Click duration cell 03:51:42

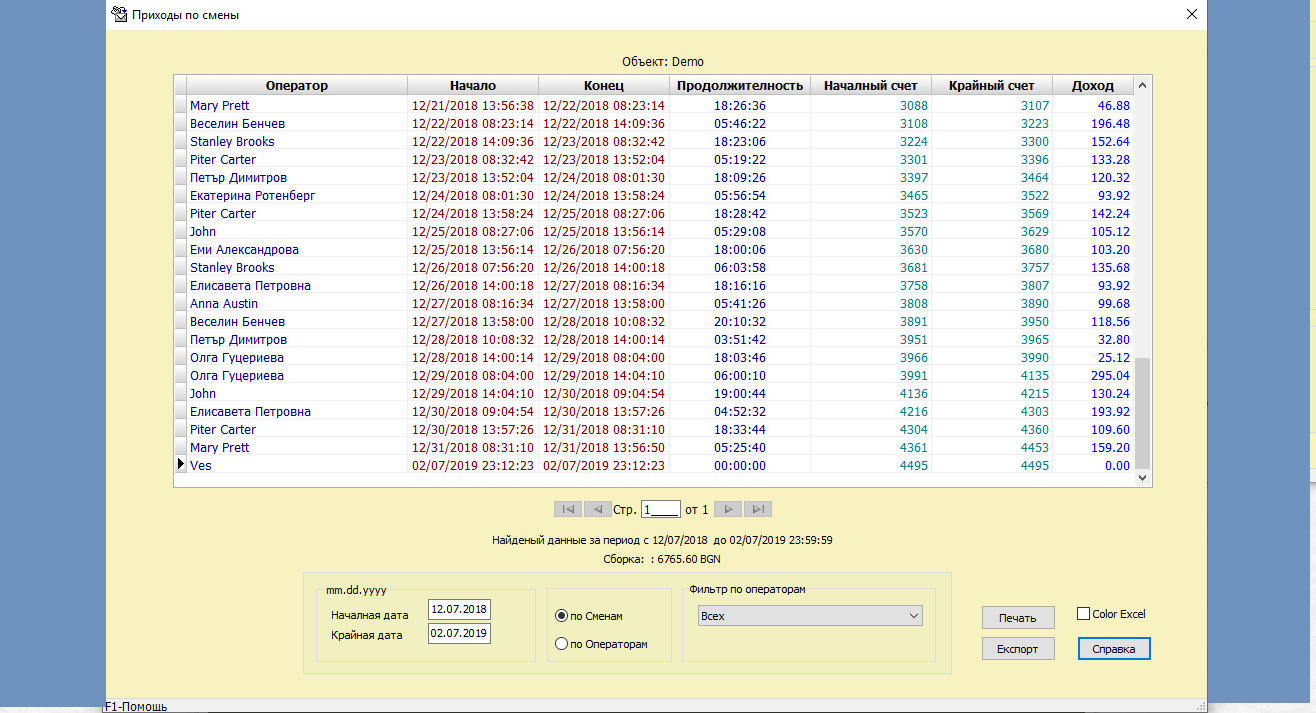(x=740, y=340)
